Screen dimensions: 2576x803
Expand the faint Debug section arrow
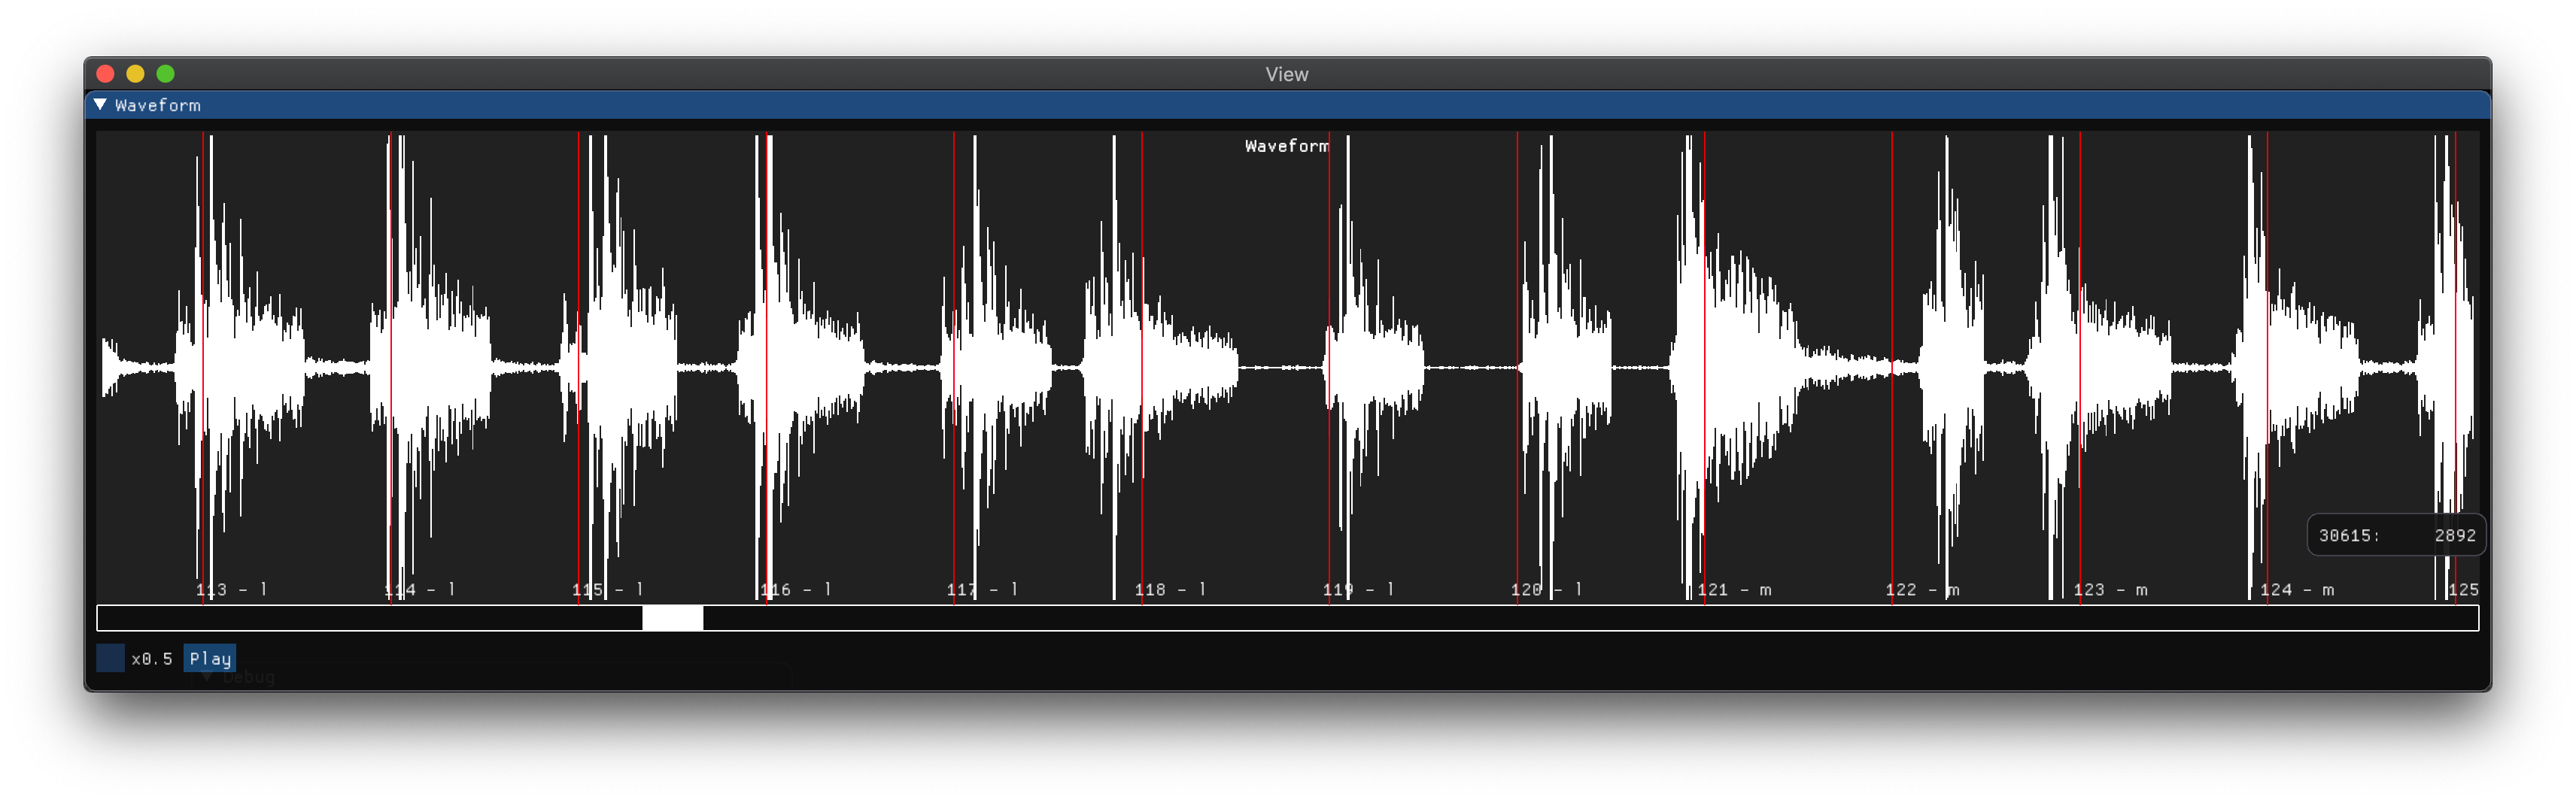click(207, 677)
